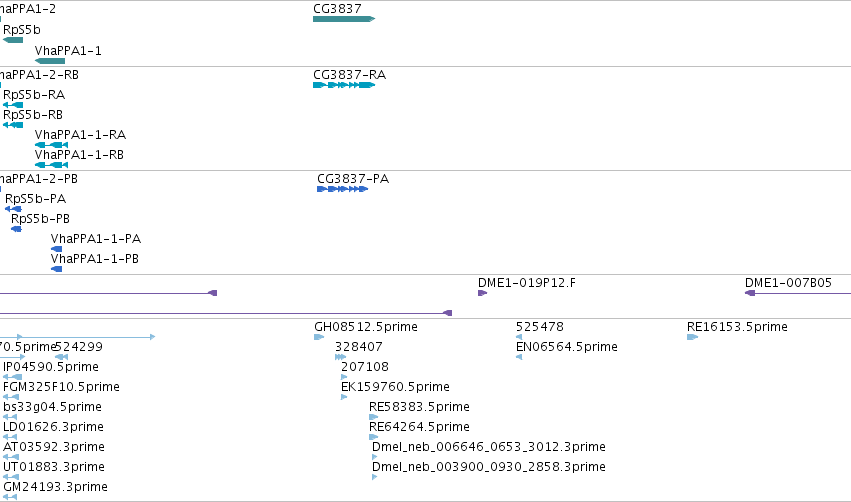
Task: Click the AT03592.3prime label
Action: pos(54,447)
